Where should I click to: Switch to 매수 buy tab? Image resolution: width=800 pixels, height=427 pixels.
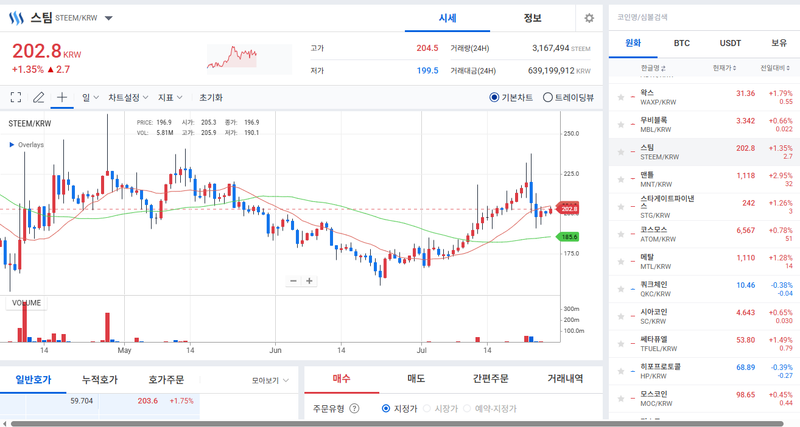341,379
